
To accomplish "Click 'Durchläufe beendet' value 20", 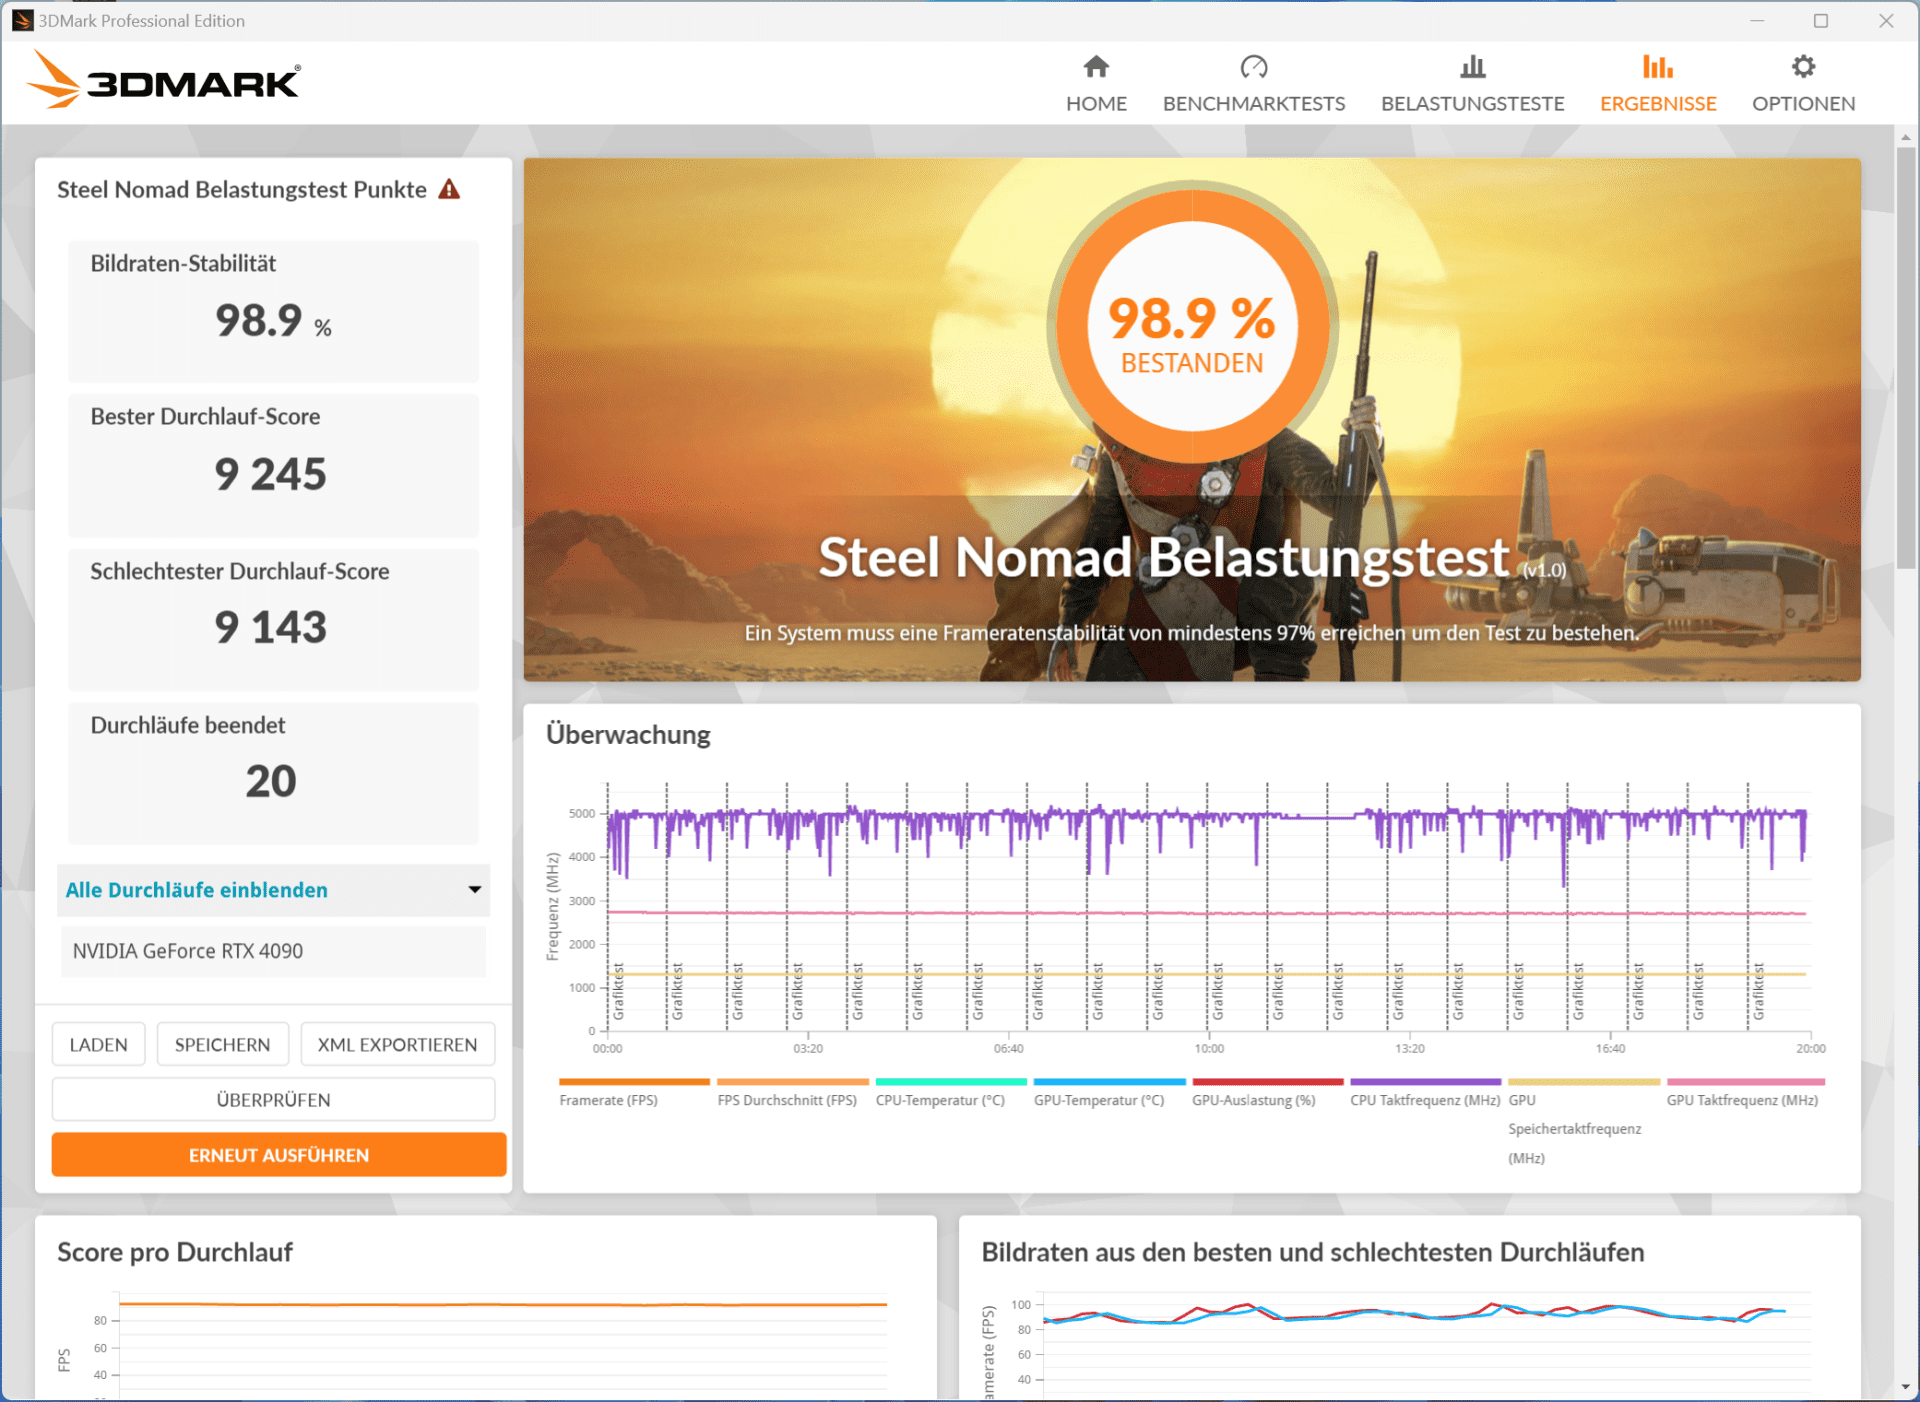I will [x=271, y=781].
